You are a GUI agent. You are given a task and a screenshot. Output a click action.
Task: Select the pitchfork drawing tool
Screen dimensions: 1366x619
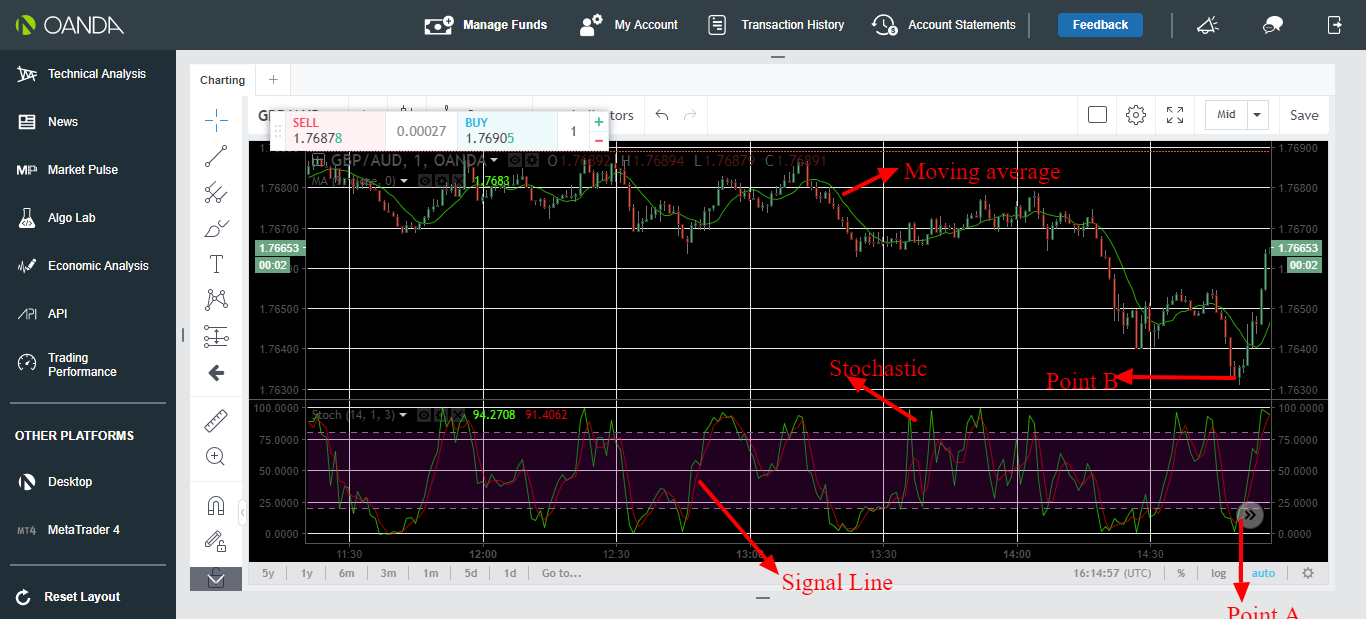click(x=216, y=192)
